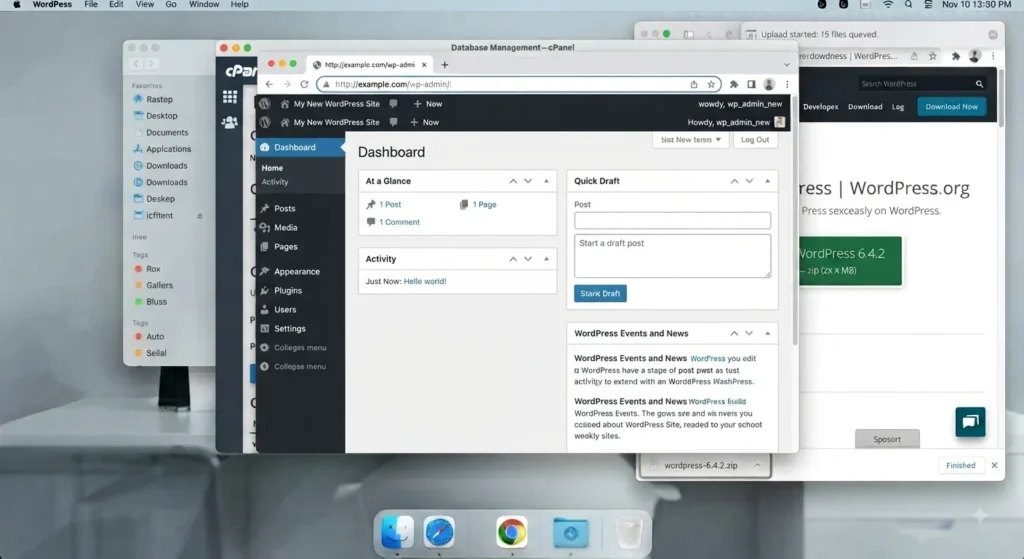Open the Trash in the Dock

point(630,533)
